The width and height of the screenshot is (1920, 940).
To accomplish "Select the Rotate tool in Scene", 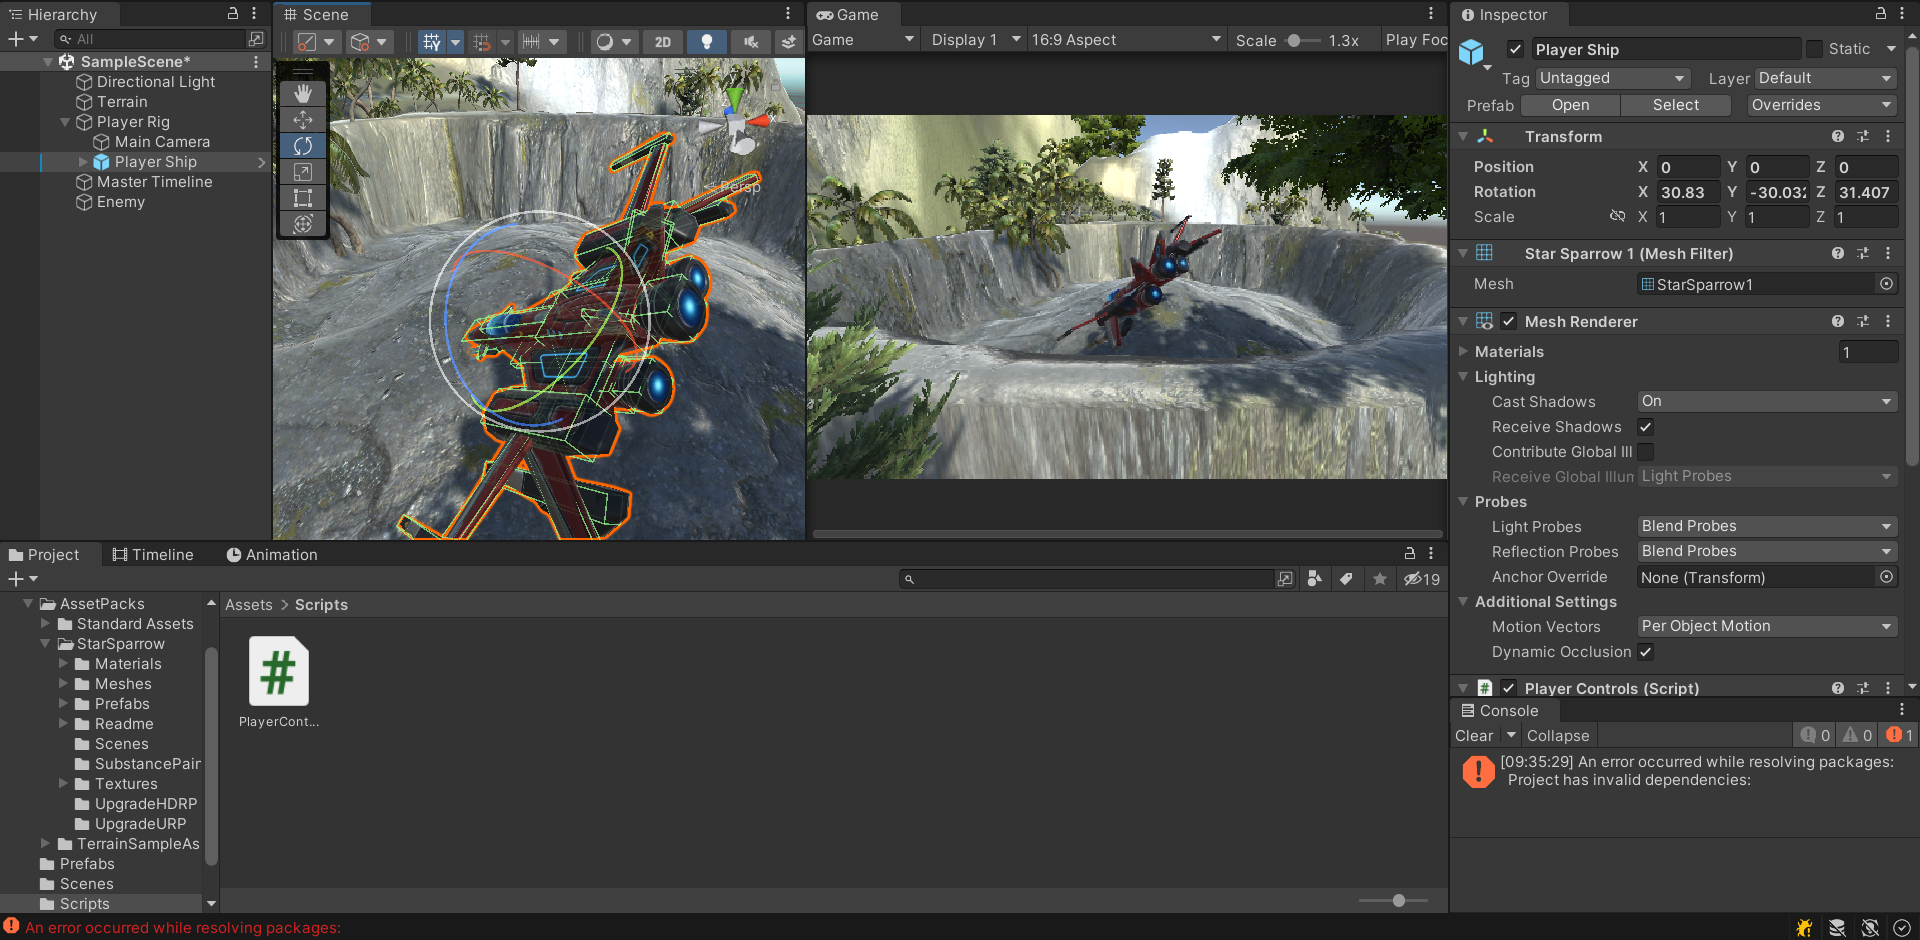I will 303,146.
